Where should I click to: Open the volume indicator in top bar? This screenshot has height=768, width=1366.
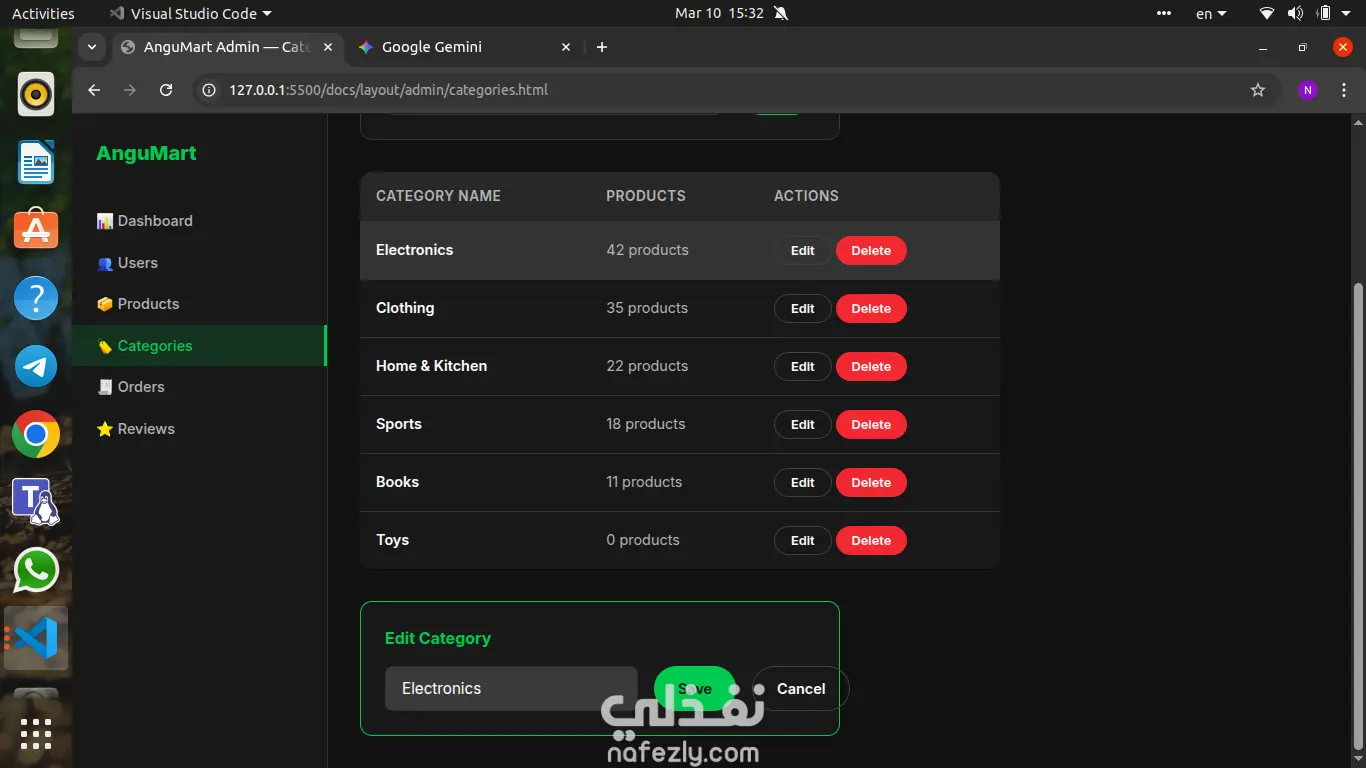point(1296,13)
